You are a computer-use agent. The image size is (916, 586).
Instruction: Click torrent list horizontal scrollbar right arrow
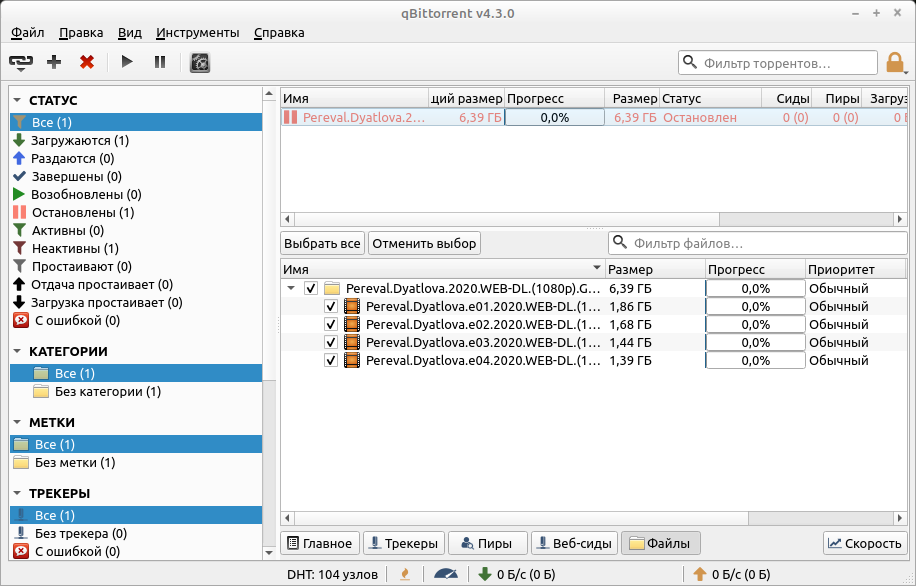pyautogui.click(x=900, y=219)
